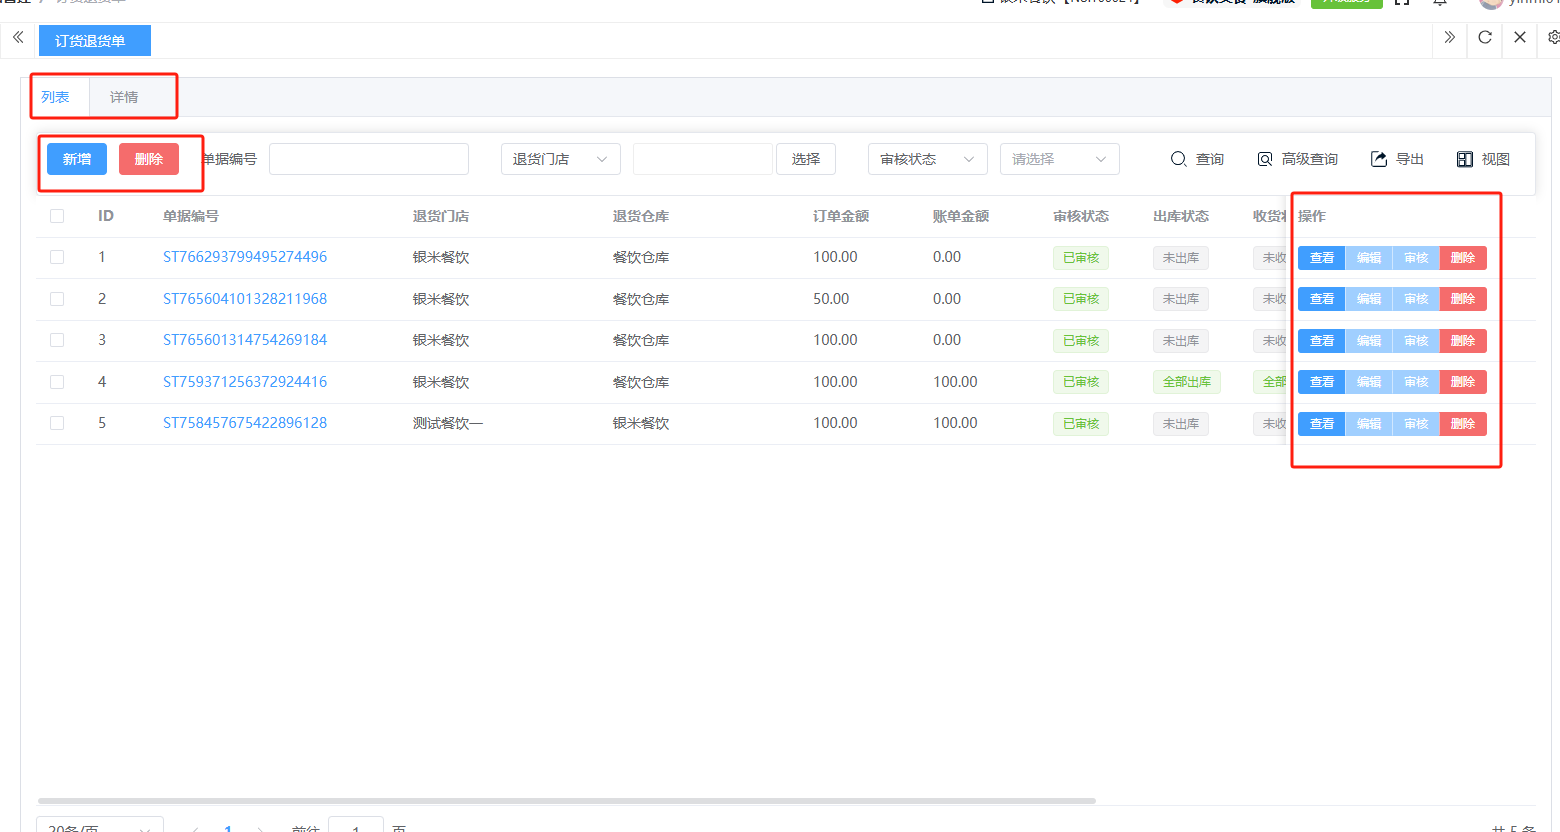Expand the 退货门店 dropdown
1560x832 pixels.
tap(560, 159)
